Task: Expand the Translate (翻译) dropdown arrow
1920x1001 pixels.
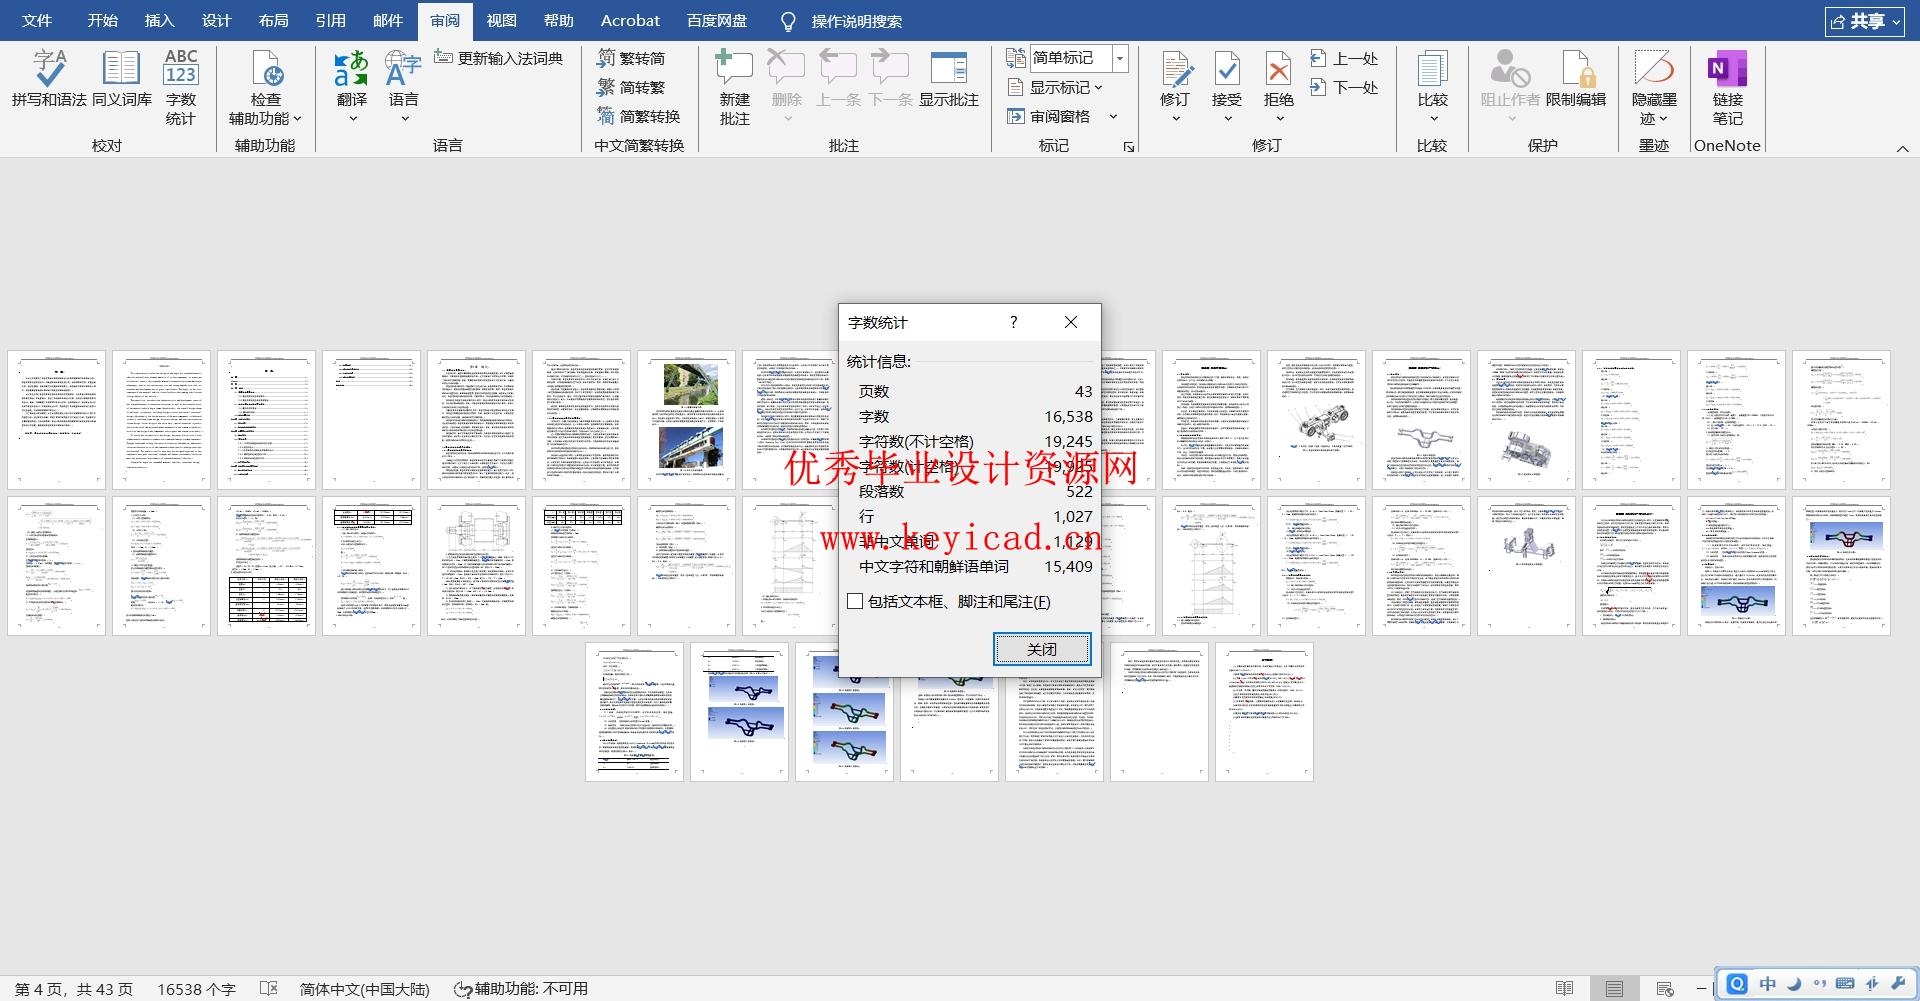Action: tap(352, 119)
